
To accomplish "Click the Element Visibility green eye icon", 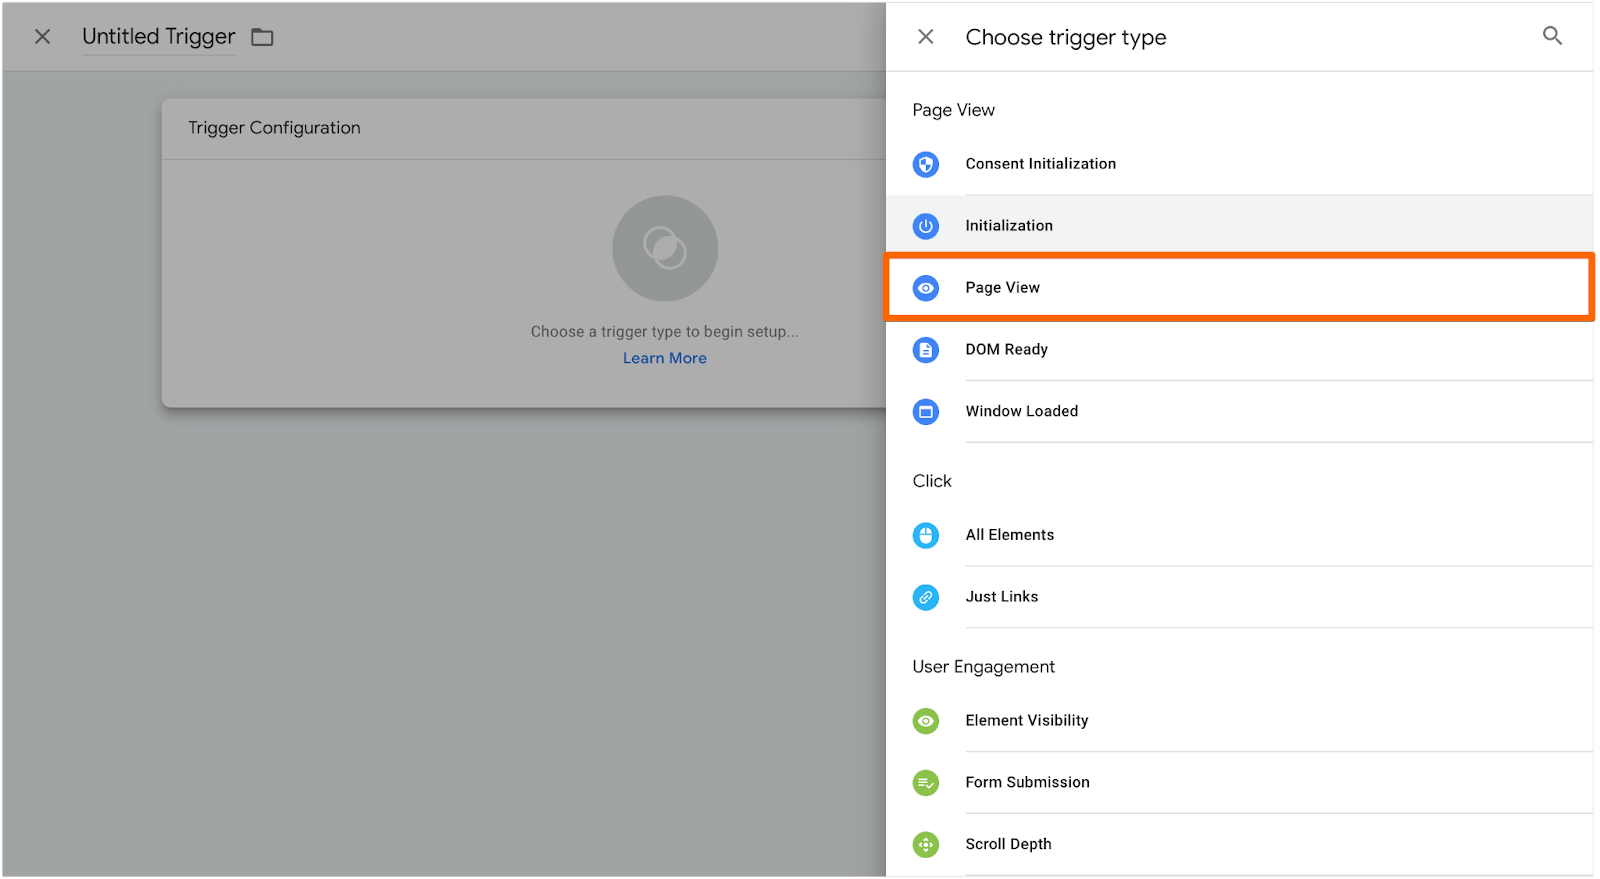I will pyautogui.click(x=926, y=721).
